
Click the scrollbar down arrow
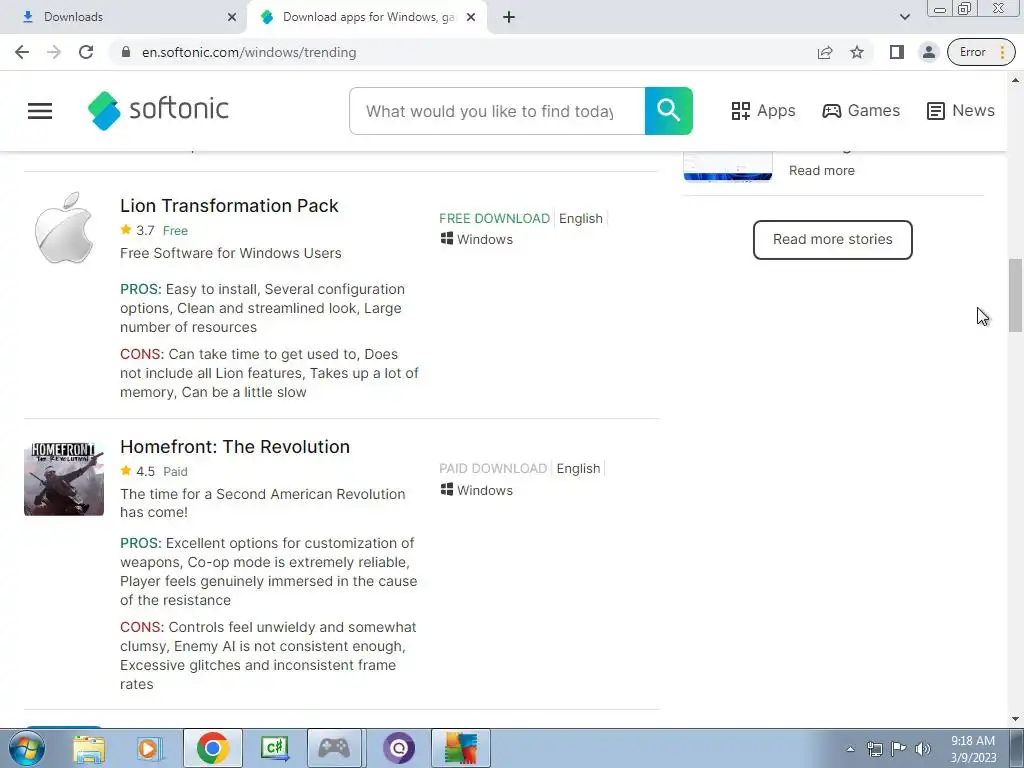(1016, 719)
